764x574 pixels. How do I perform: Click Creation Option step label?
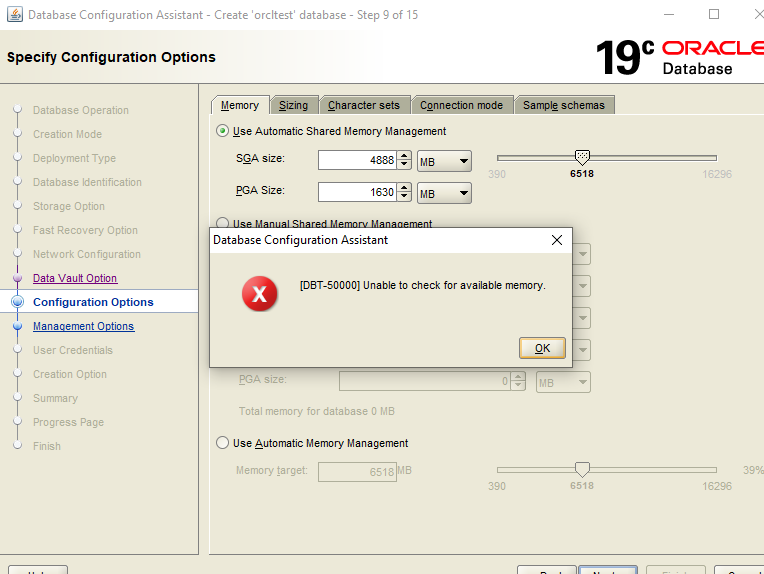[70, 374]
